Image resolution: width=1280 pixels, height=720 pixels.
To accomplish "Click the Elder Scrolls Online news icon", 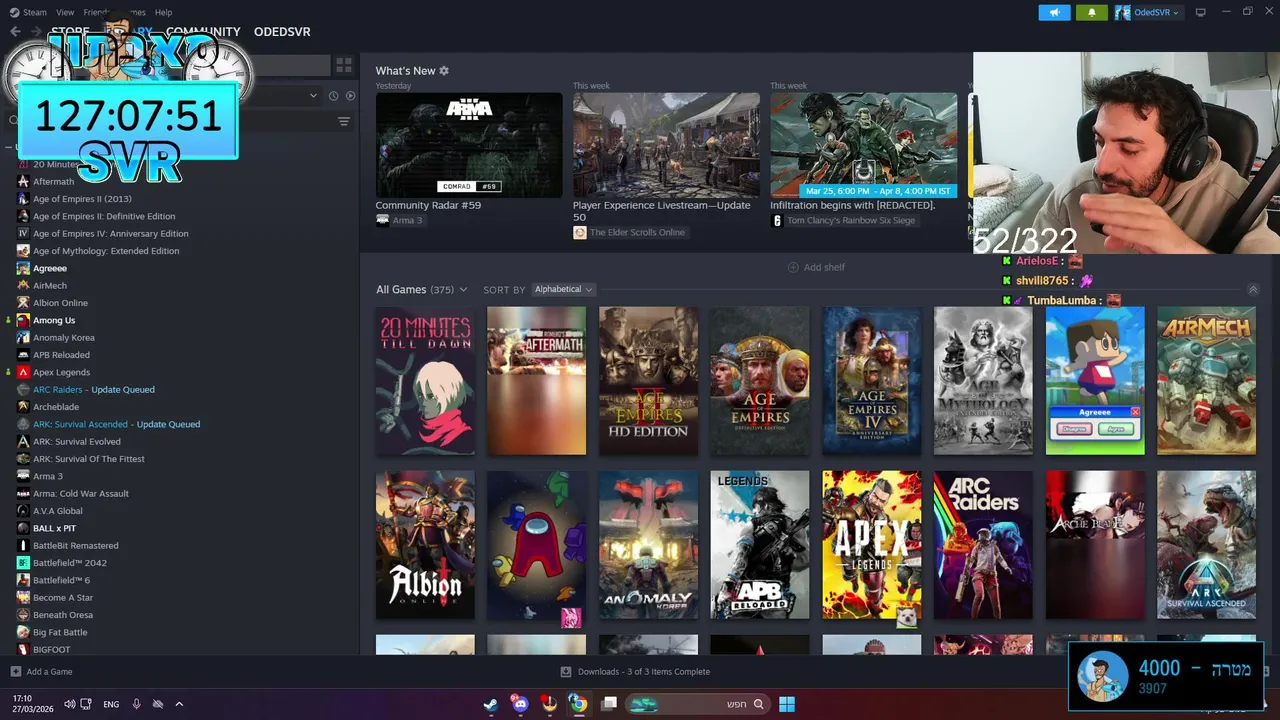I will coord(579,232).
